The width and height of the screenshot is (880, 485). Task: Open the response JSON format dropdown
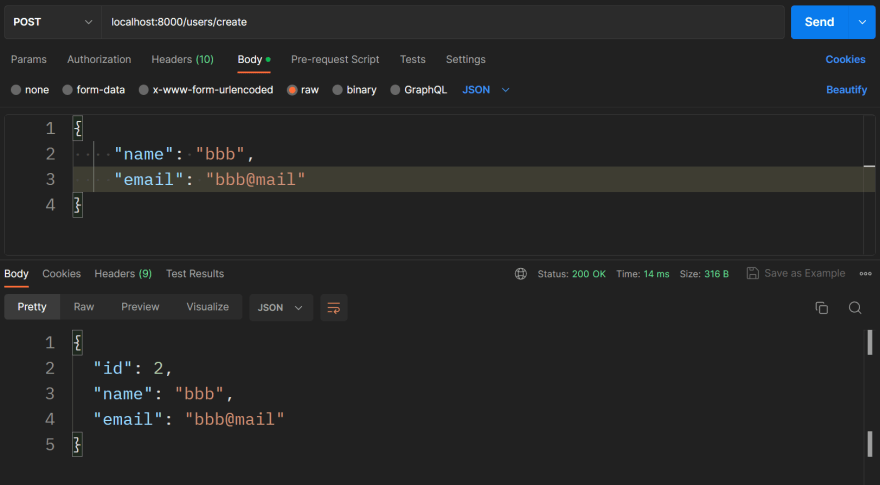pyautogui.click(x=281, y=308)
